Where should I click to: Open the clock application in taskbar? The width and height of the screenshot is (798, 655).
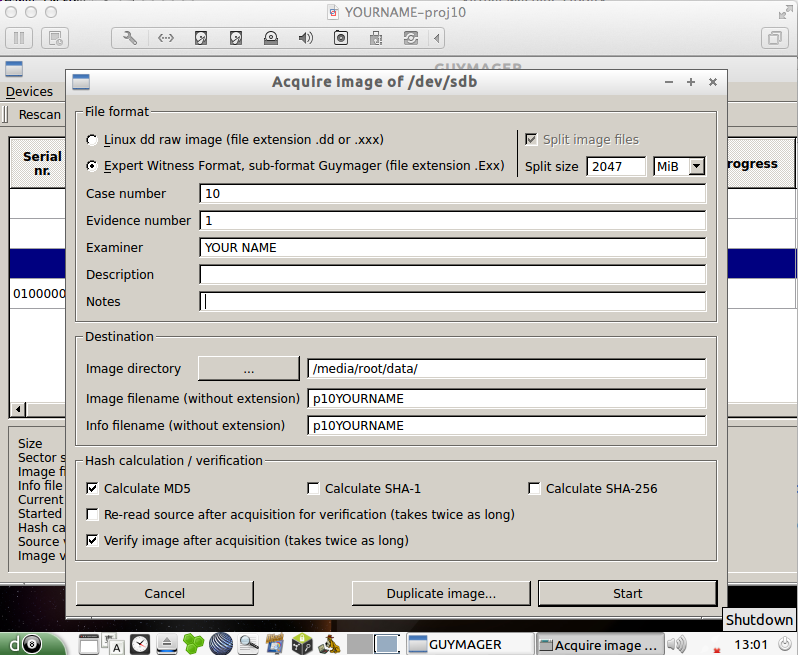140,644
